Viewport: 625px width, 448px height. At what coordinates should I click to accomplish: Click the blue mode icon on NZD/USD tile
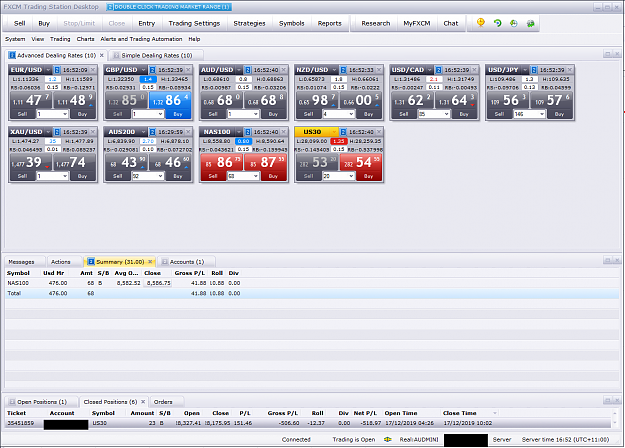coord(343,70)
